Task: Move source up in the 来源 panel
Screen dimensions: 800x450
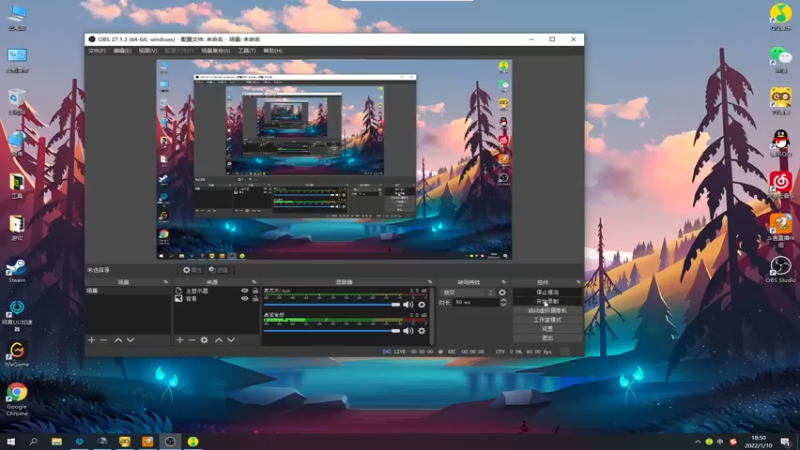Action: [x=218, y=340]
